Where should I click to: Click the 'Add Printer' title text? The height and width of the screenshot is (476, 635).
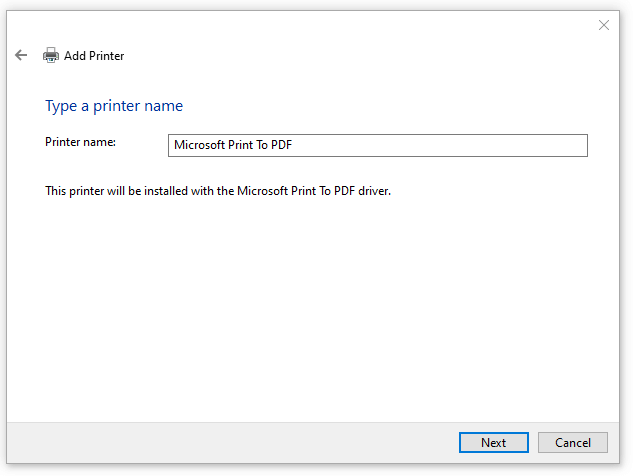(94, 55)
